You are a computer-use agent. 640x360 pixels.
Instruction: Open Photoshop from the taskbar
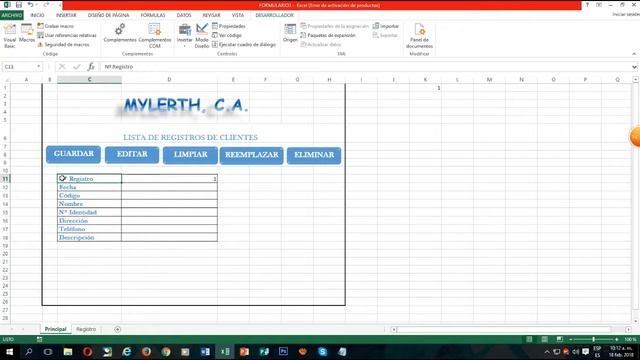(x=283, y=351)
